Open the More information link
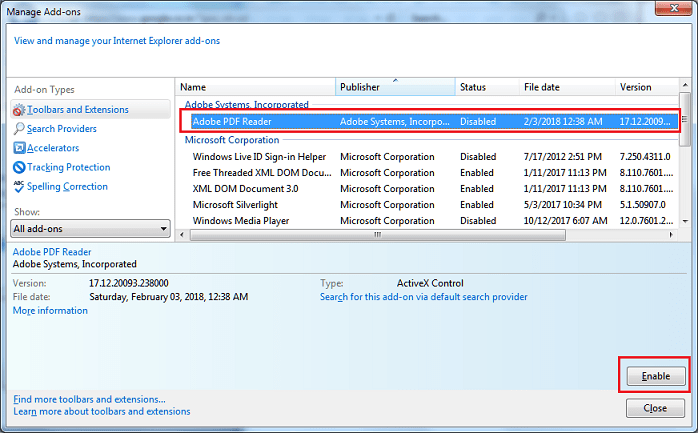The width and height of the screenshot is (698, 433). coord(50,311)
